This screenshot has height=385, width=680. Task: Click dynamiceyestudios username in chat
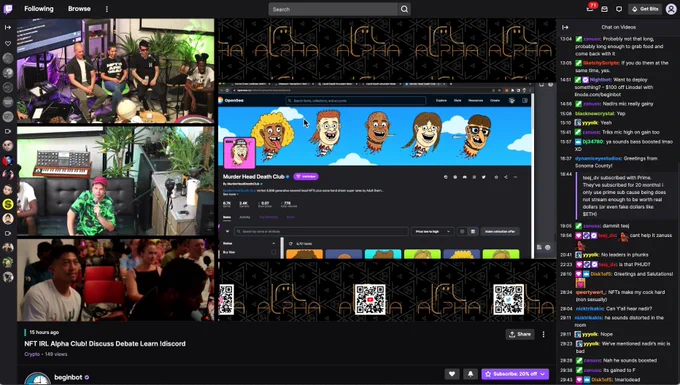click(598, 159)
